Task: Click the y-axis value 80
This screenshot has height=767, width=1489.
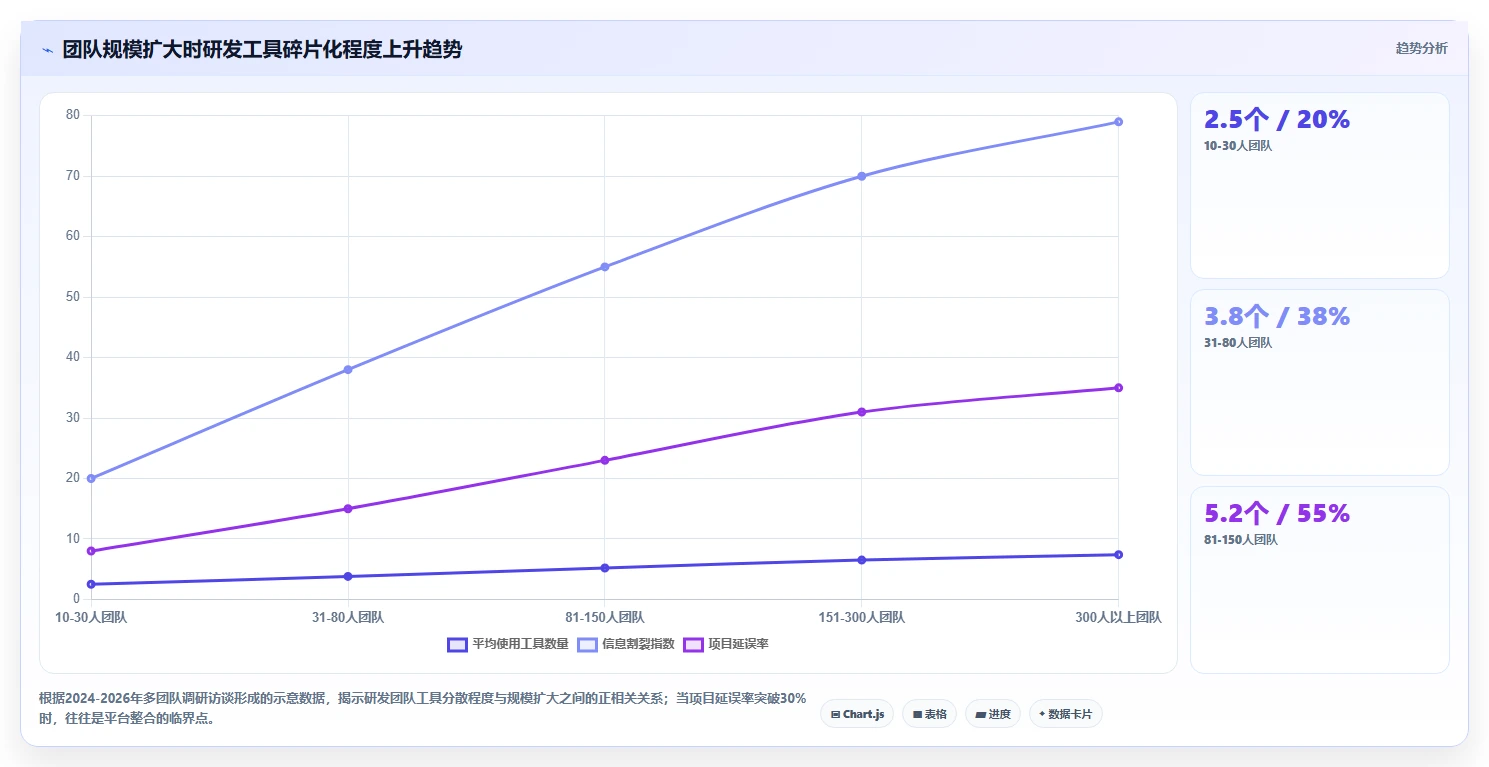Action: pyautogui.click(x=73, y=115)
